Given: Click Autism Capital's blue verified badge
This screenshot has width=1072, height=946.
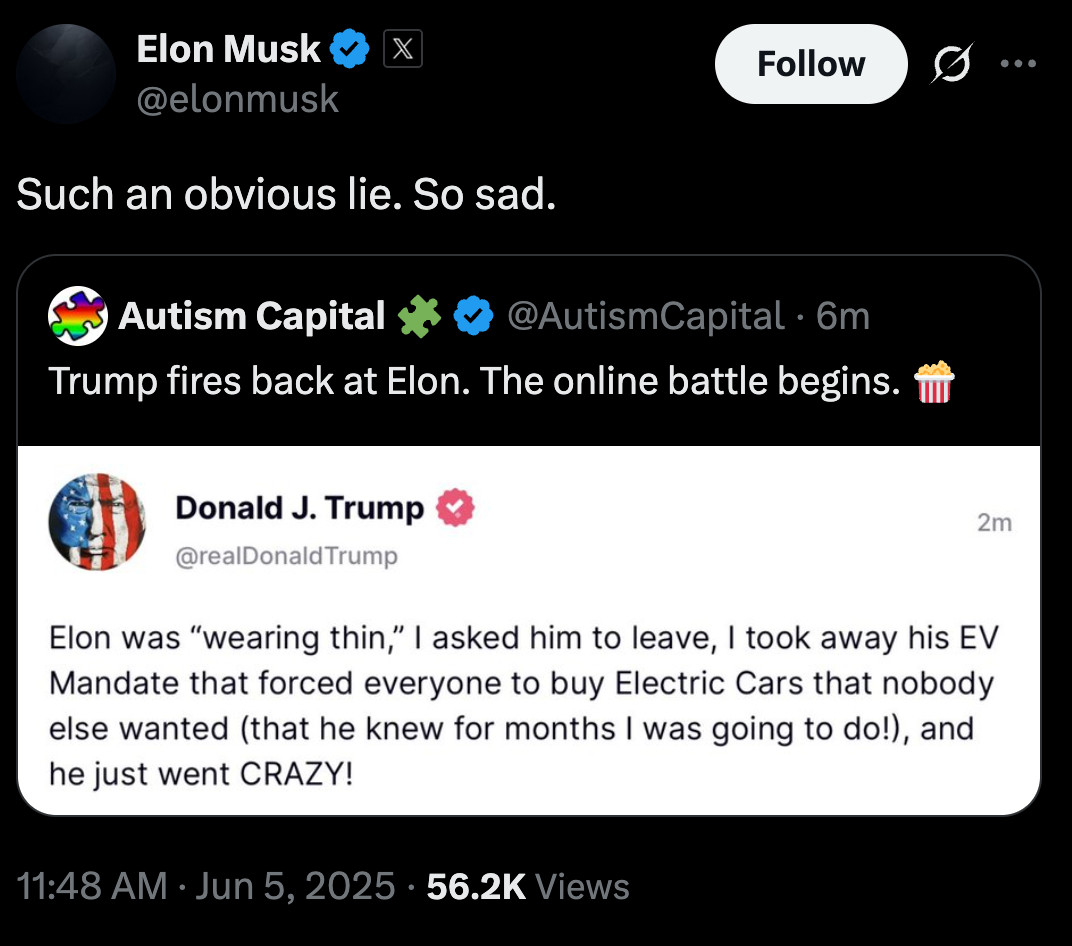Looking at the screenshot, I should pos(473,317).
